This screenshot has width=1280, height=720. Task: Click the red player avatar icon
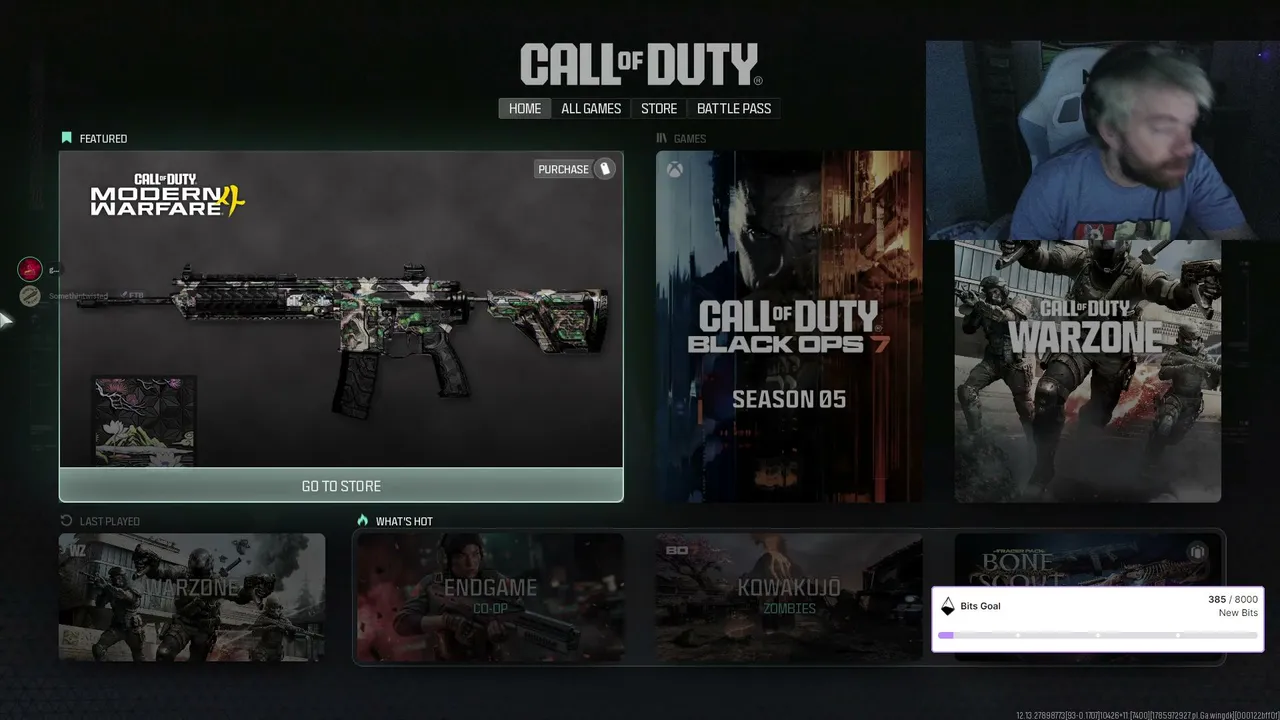(31, 269)
